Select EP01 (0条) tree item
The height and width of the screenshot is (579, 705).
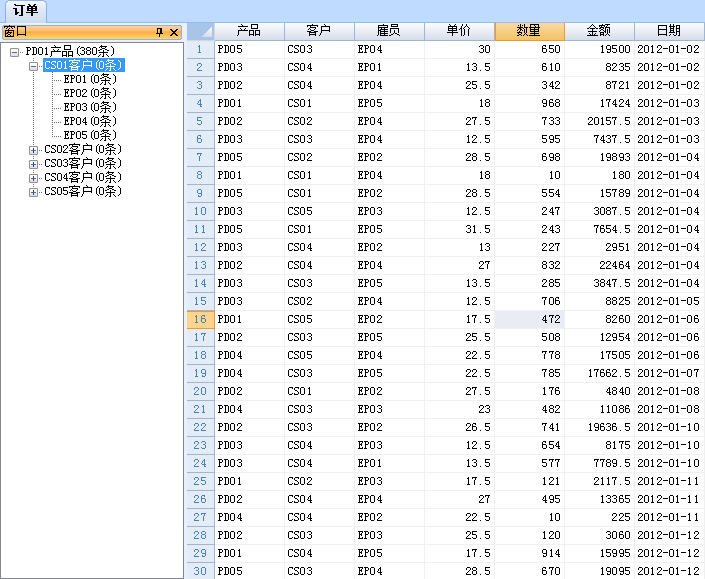pos(90,79)
